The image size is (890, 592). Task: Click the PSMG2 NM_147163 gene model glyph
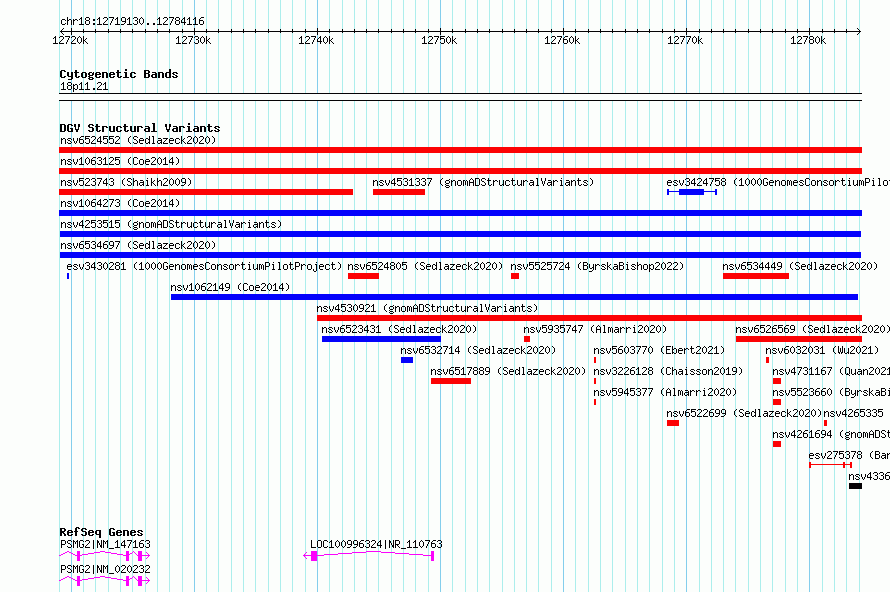click(104, 556)
